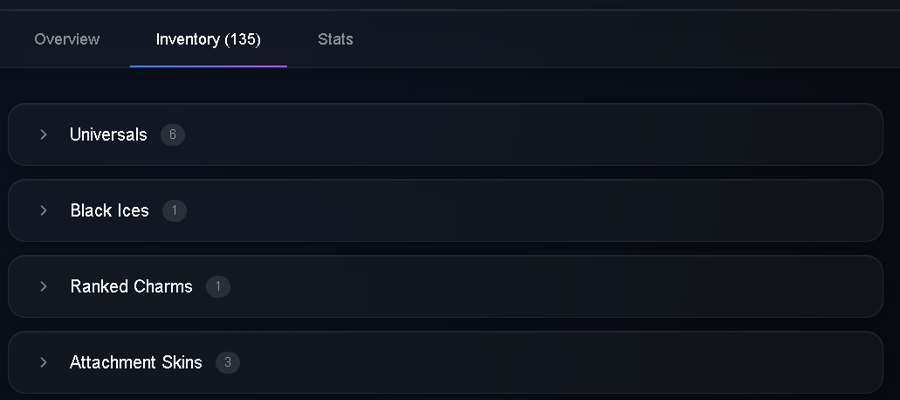Screen dimensions: 900x400
Task: Expand Ranked Charms via its chevron
Action: click(44, 286)
